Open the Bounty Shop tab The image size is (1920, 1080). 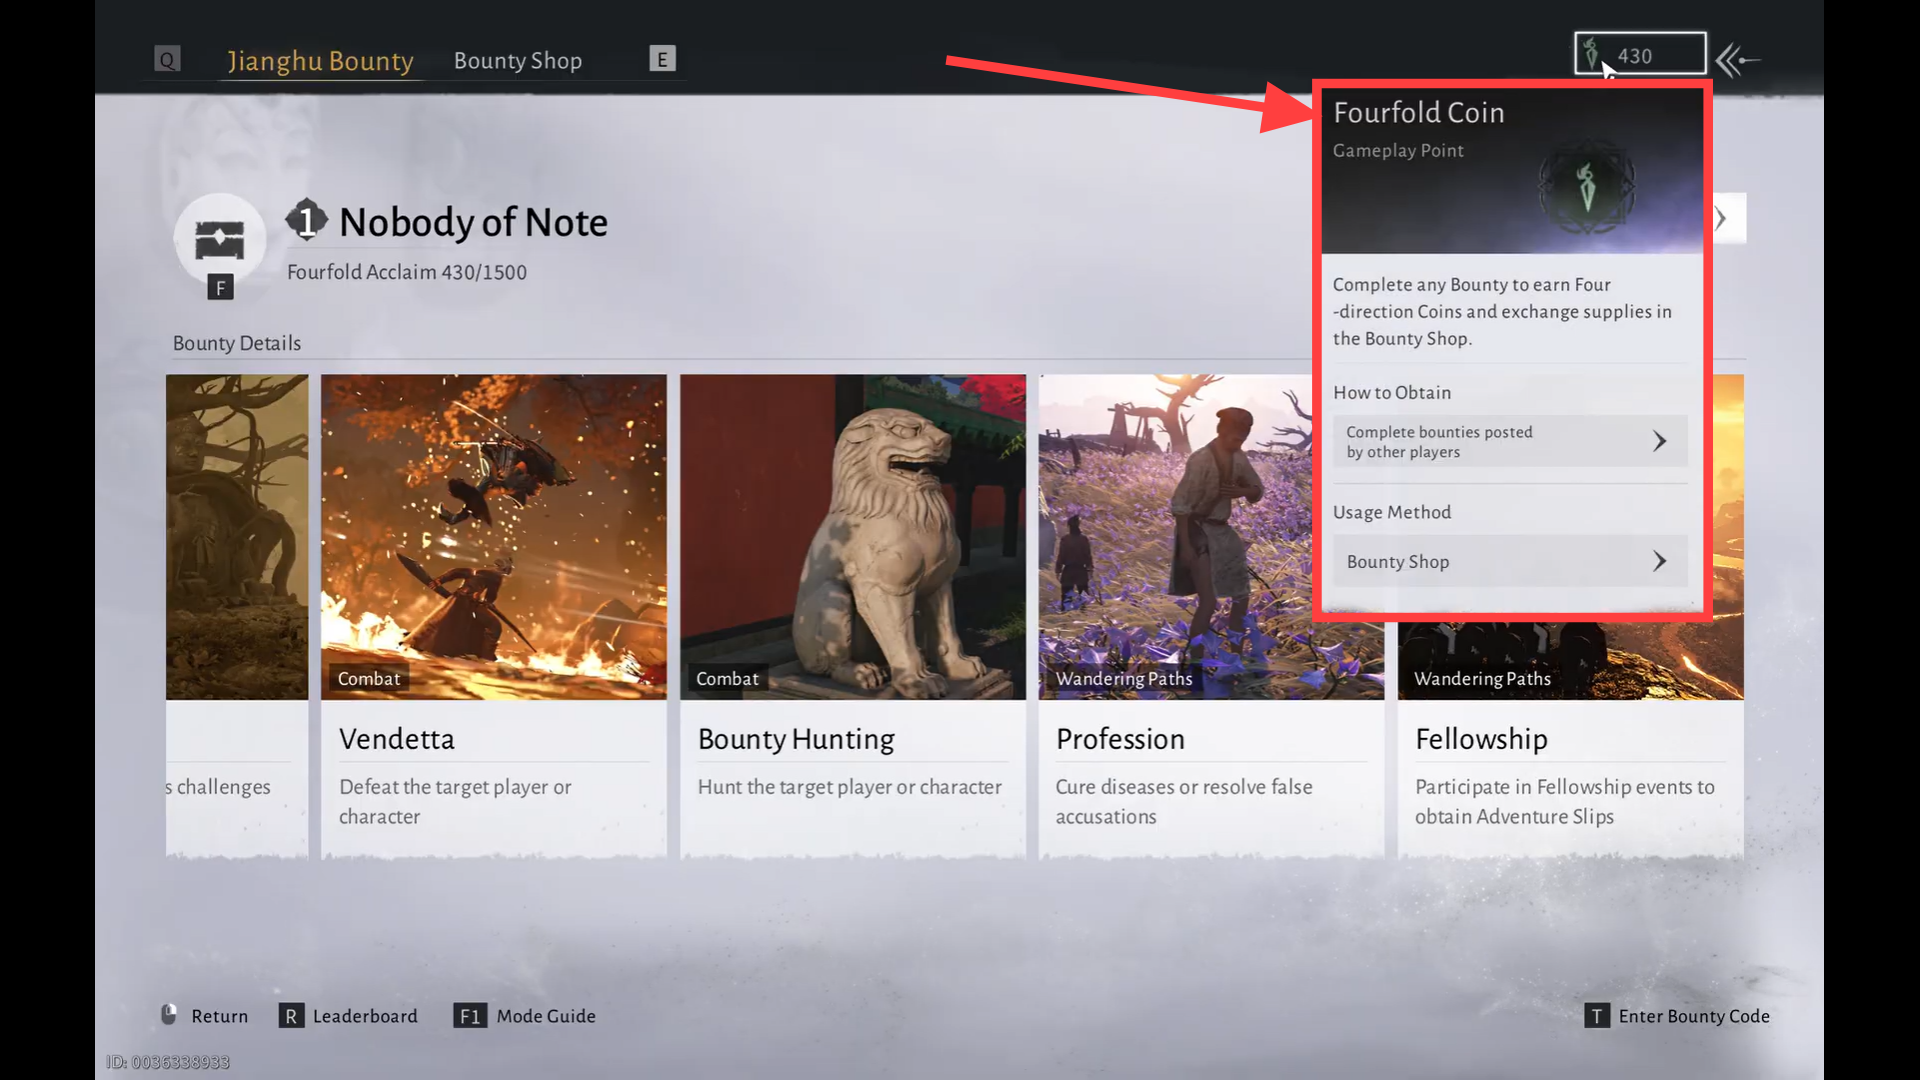[517, 60]
